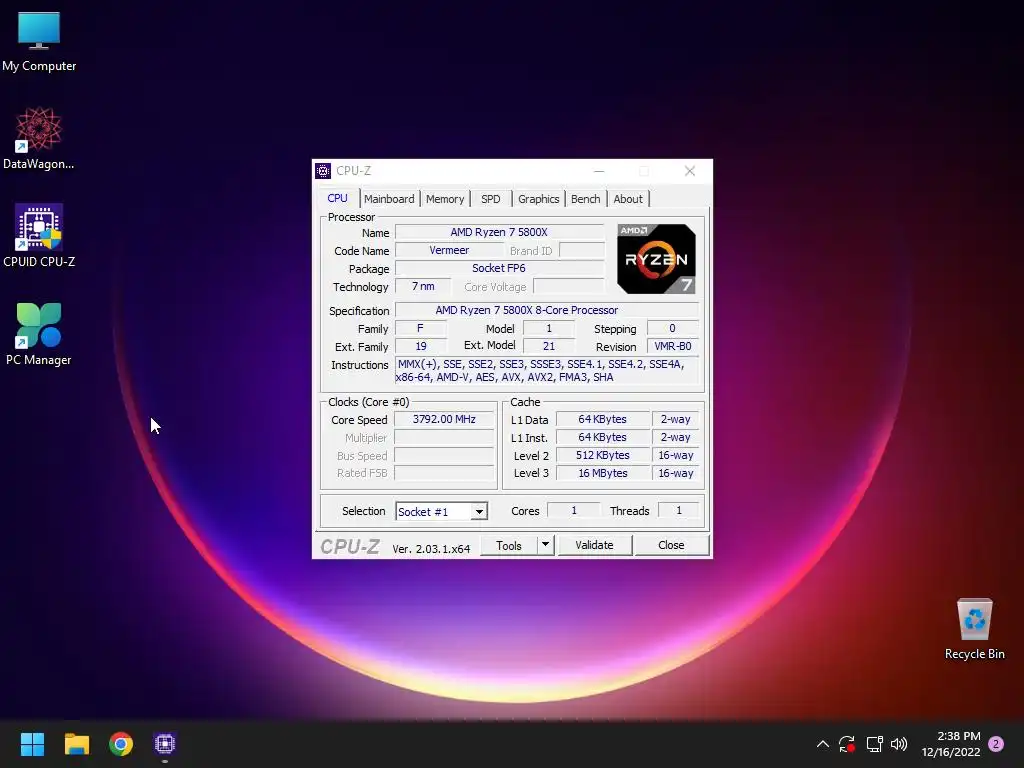This screenshot has width=1024, height=768.
Task: Click the Core Speed 3792.00 MHz value
Action: (444, 419)
